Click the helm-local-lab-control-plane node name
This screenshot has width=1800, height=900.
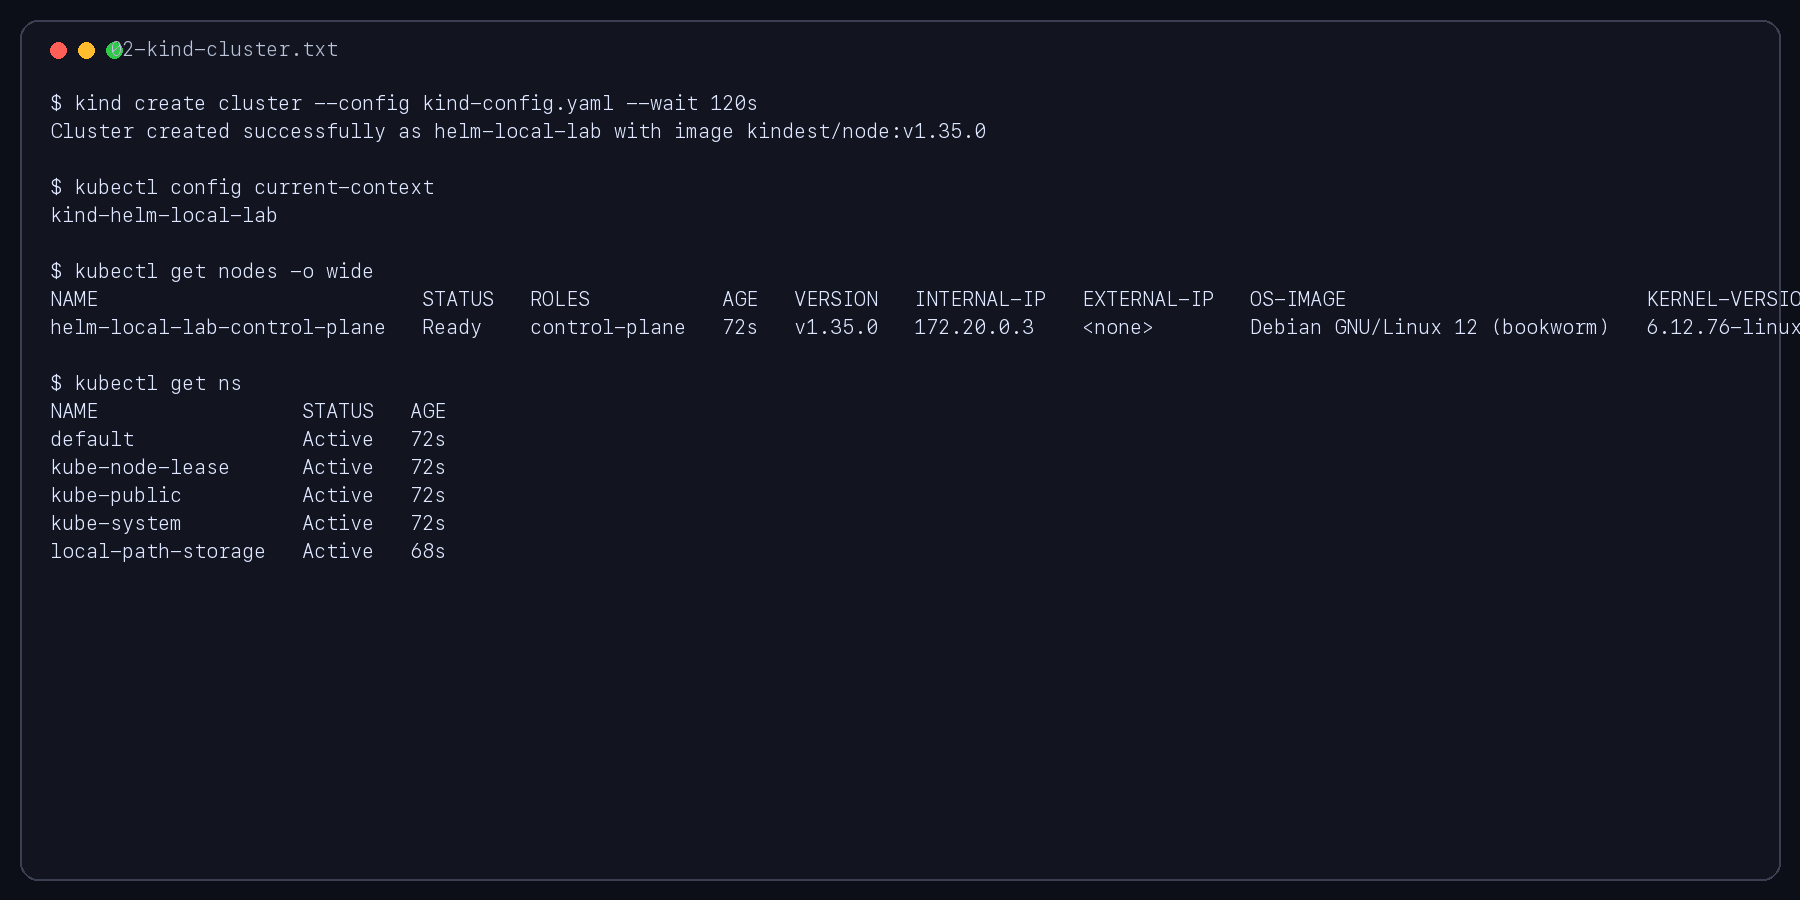pos(218,328)
